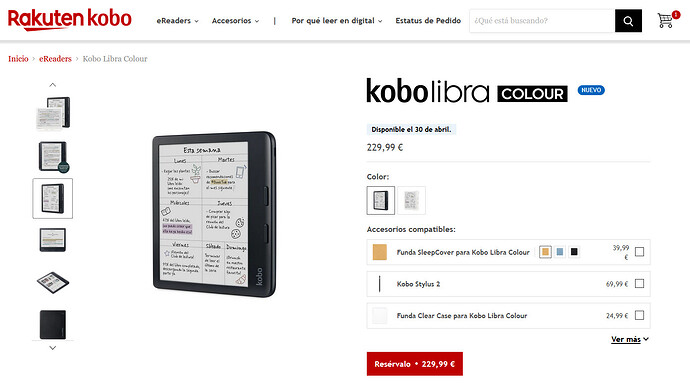This screenshot has height=390, width=690.
Task: Expand the eReaders dropdown menu
Action: (x=177, y=21)
